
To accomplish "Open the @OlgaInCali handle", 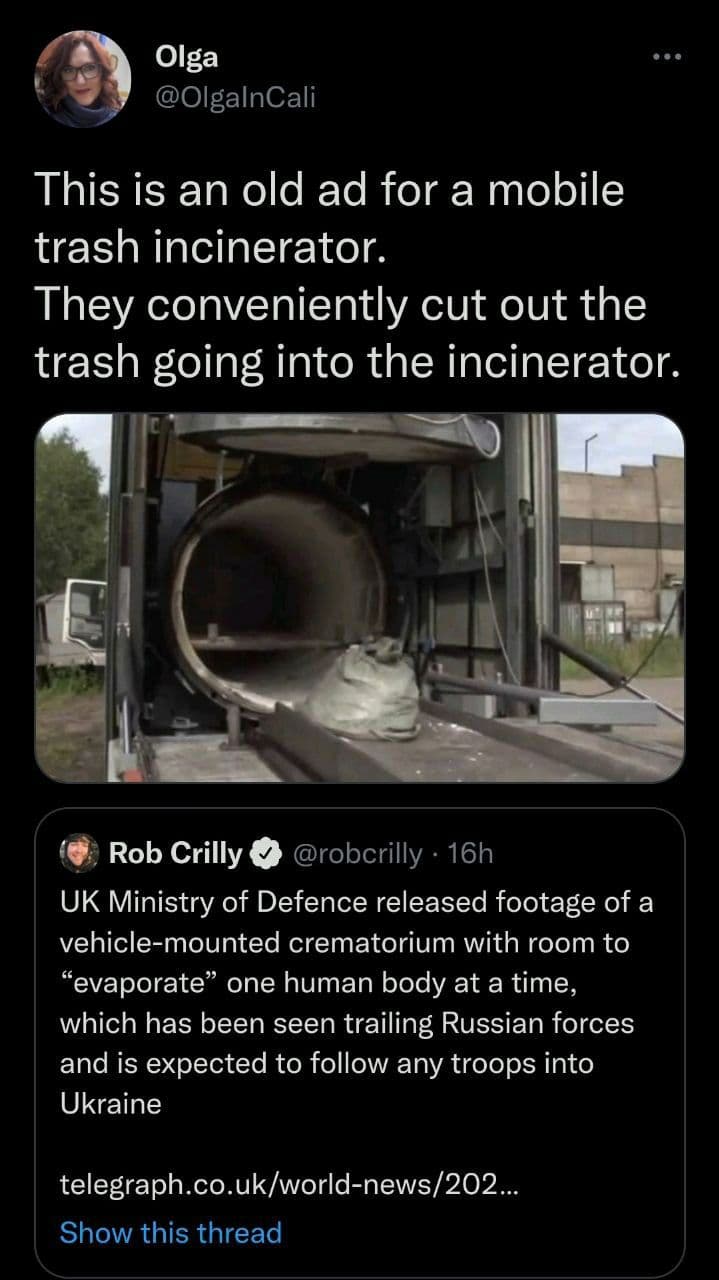I will click(x=235, y=96).
